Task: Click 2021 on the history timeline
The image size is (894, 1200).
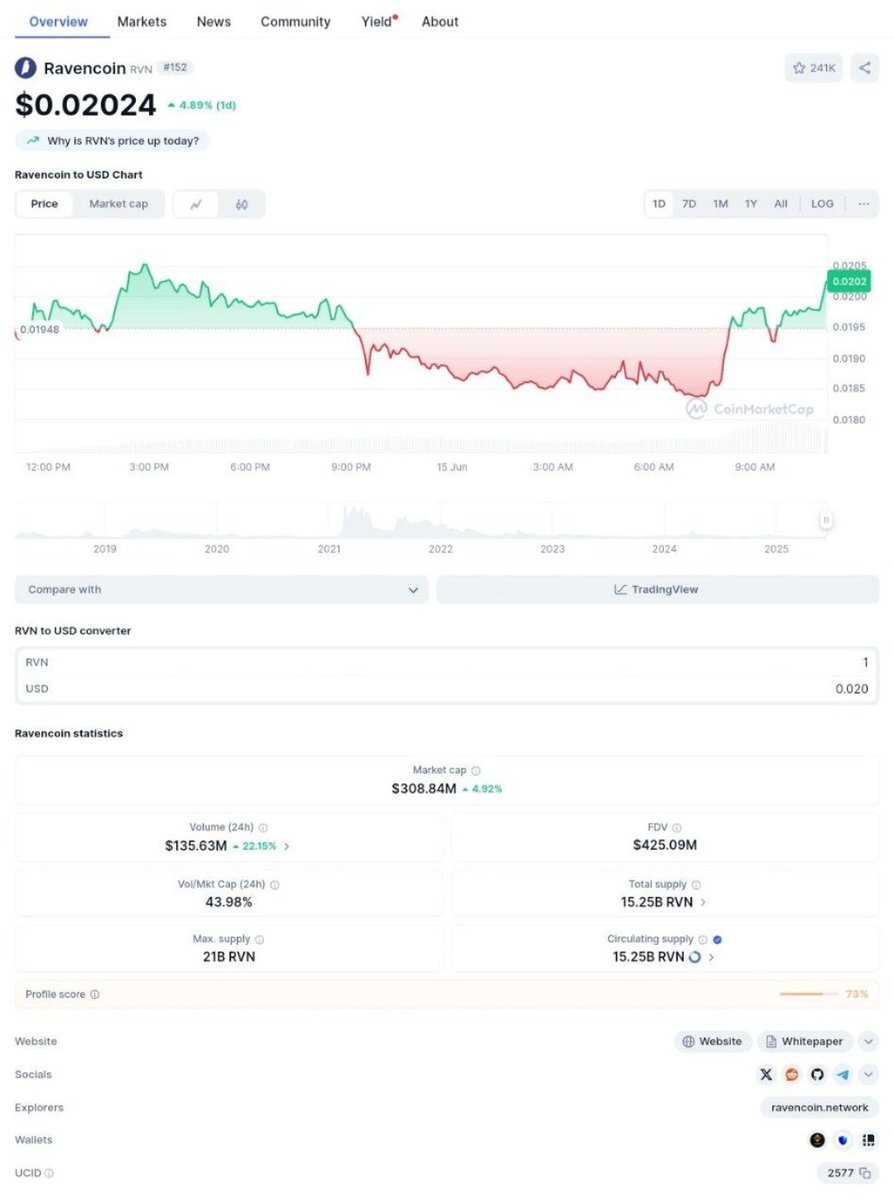Action: tap(329, 549)
